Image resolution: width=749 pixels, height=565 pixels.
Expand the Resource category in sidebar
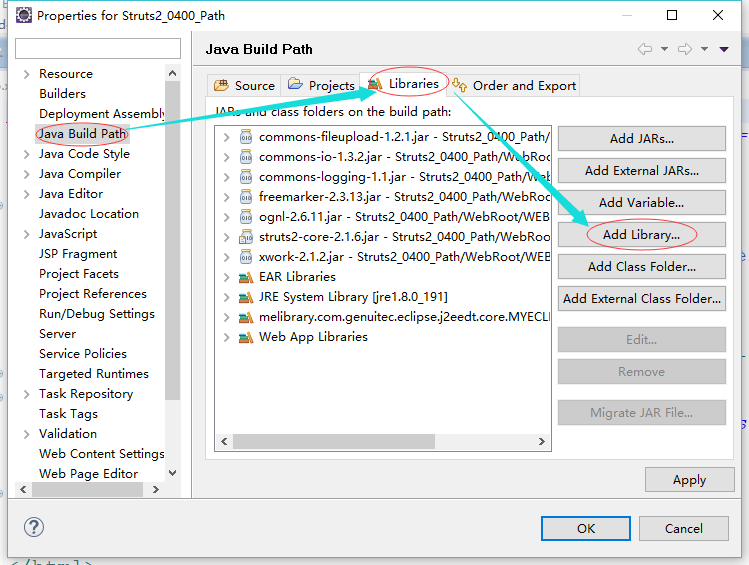click(x=27, y=74)
